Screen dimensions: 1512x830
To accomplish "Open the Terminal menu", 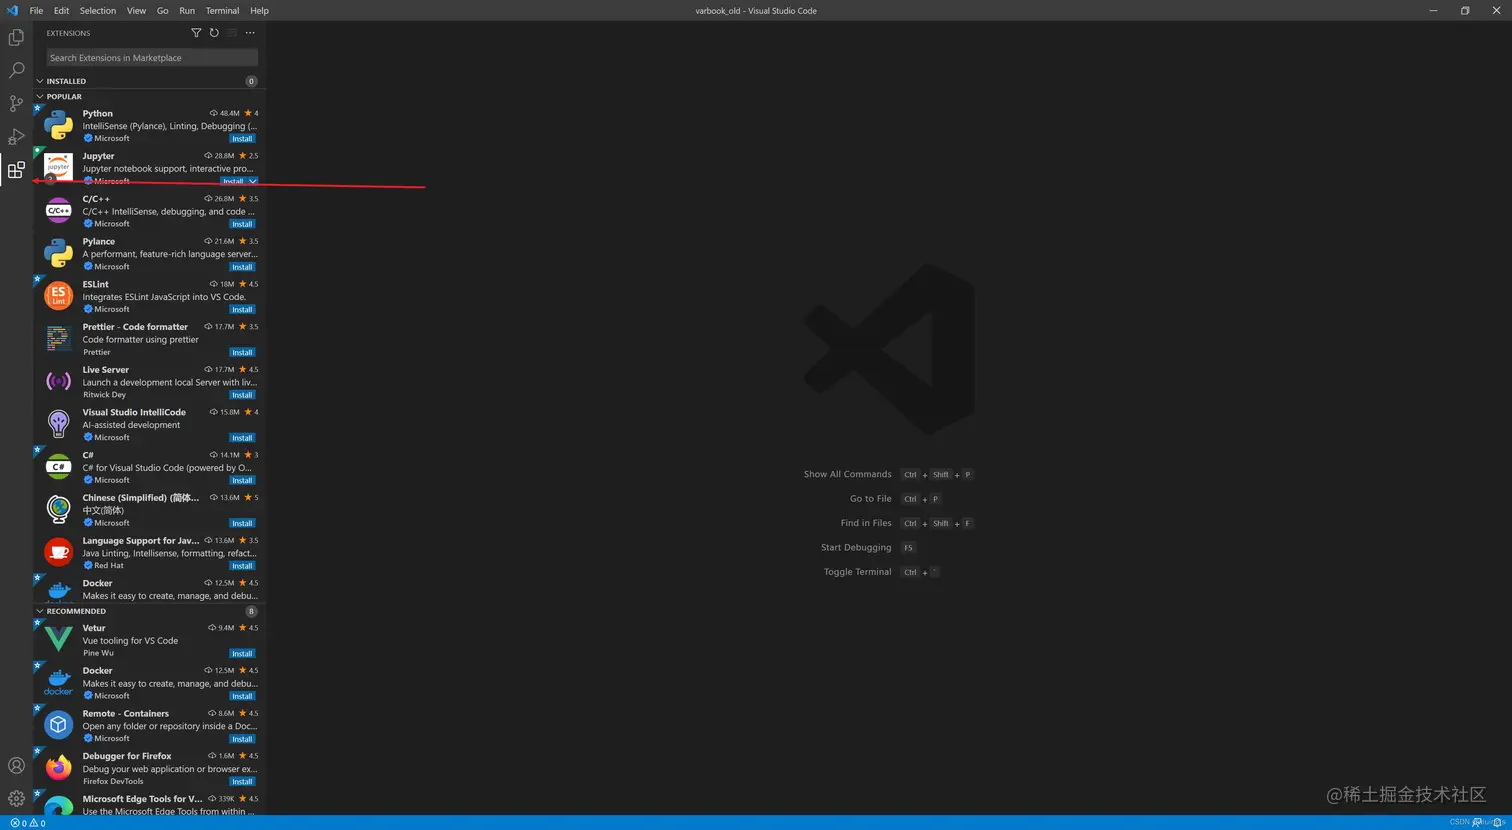I will point(222,10).
